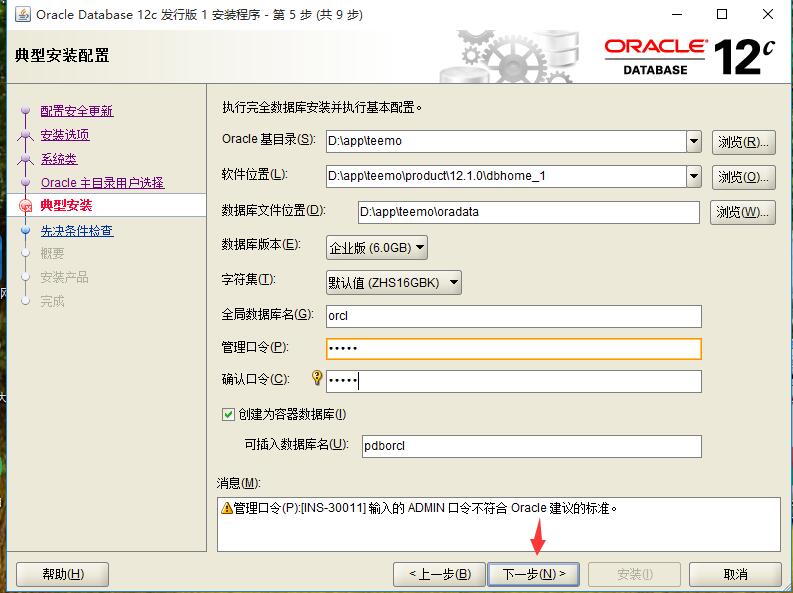Go to Oracle 主目录用户选择 step
This screenshot has width=793, height=593.
pyautogui.click(x=102, y=183)
